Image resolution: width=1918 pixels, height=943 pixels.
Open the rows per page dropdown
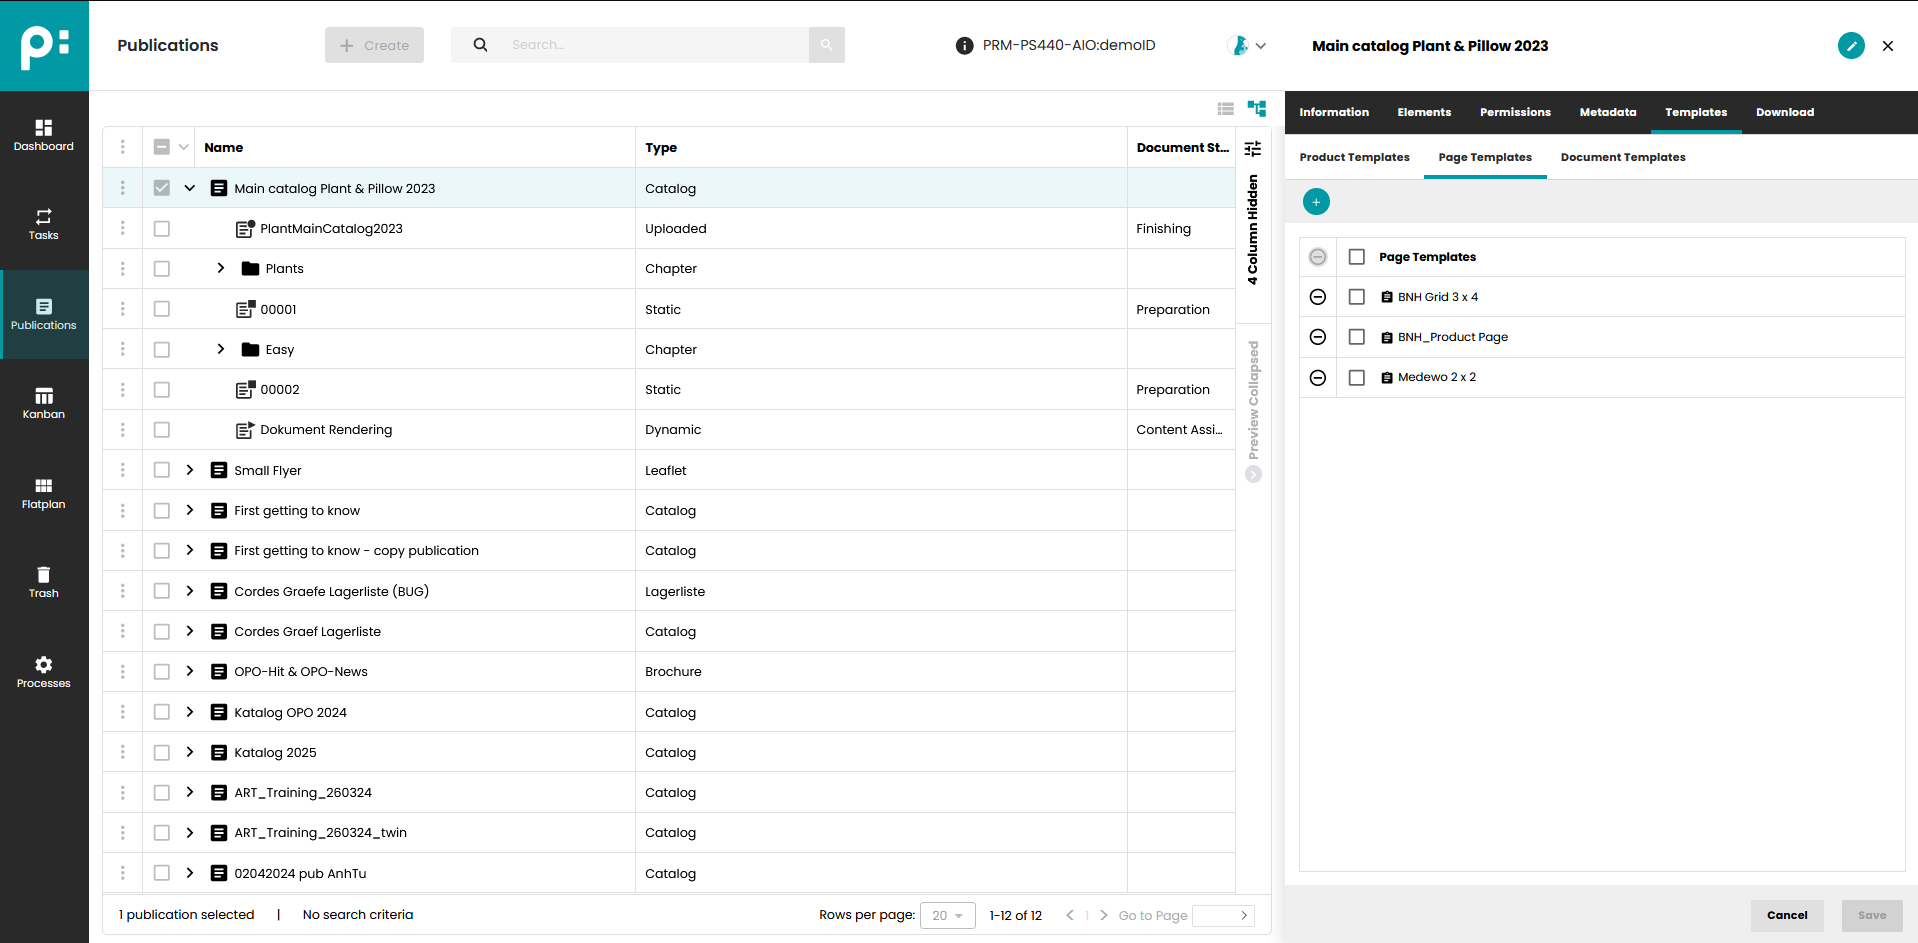click(946, 915)
